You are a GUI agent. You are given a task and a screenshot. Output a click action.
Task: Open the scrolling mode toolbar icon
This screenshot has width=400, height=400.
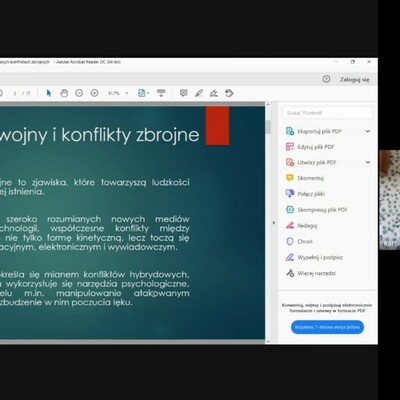click(161, 93)
